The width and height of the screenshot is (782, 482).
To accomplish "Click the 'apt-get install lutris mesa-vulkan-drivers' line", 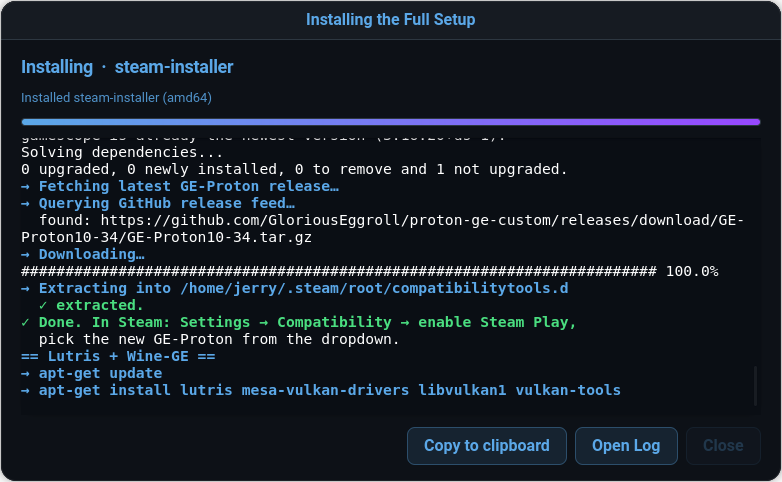I will coord(321,390).
